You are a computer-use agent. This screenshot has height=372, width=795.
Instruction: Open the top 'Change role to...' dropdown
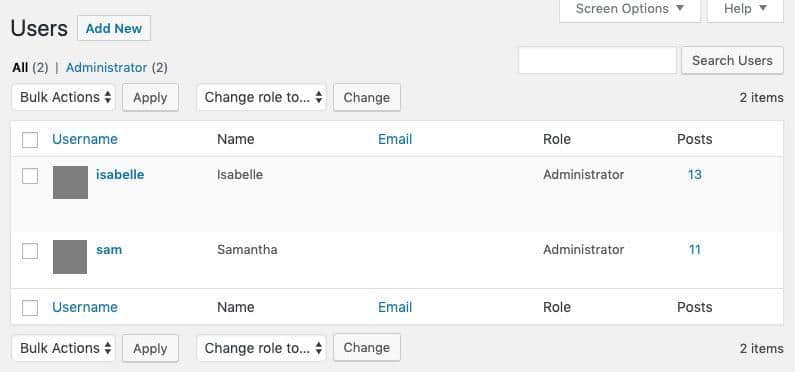[x=262, y=97]
